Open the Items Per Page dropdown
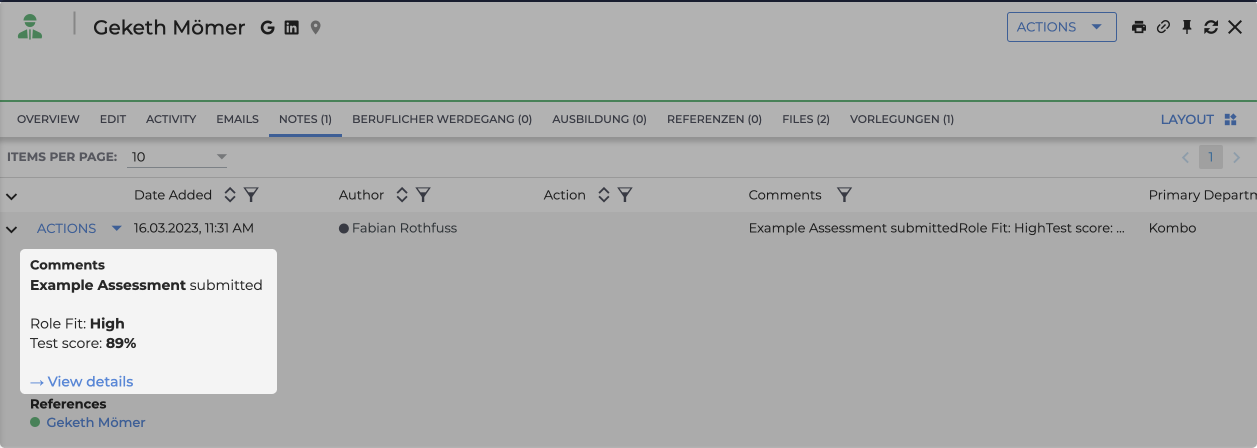Image resolution: width=1257 pixels, height=448 pixels. click(x=178, y=157)
